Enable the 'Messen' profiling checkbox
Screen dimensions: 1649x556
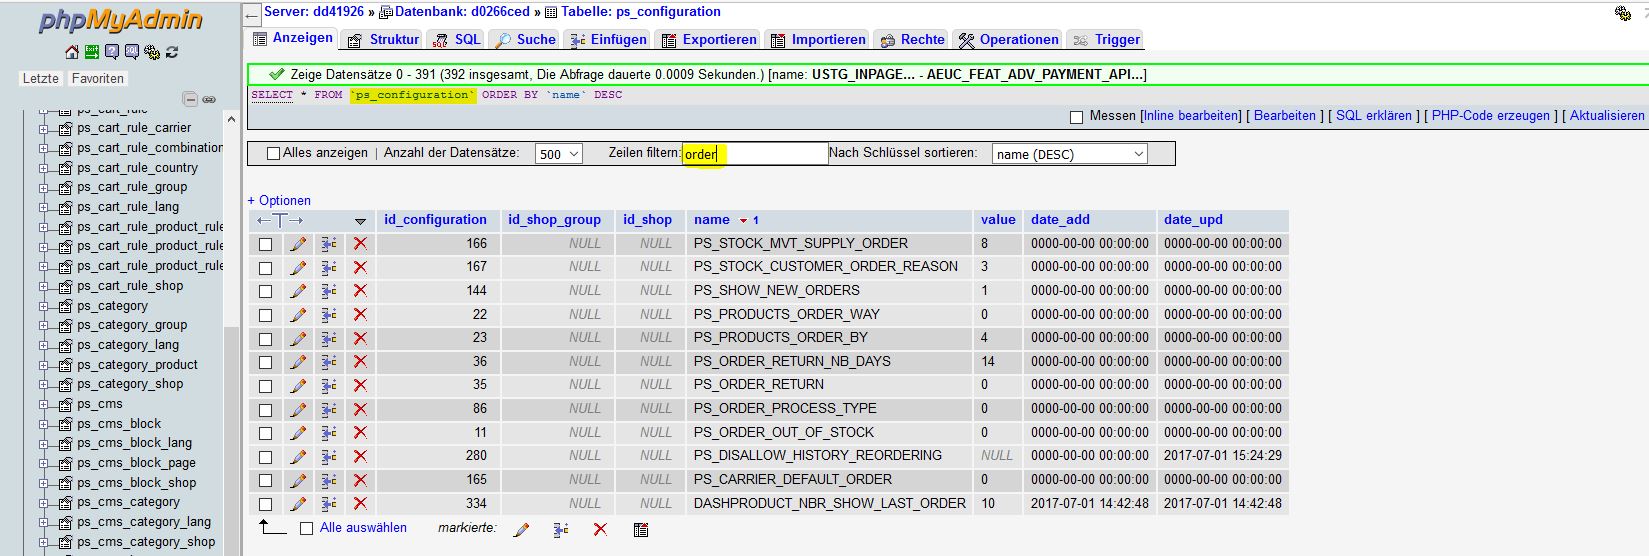click(x=1076, y=117)
